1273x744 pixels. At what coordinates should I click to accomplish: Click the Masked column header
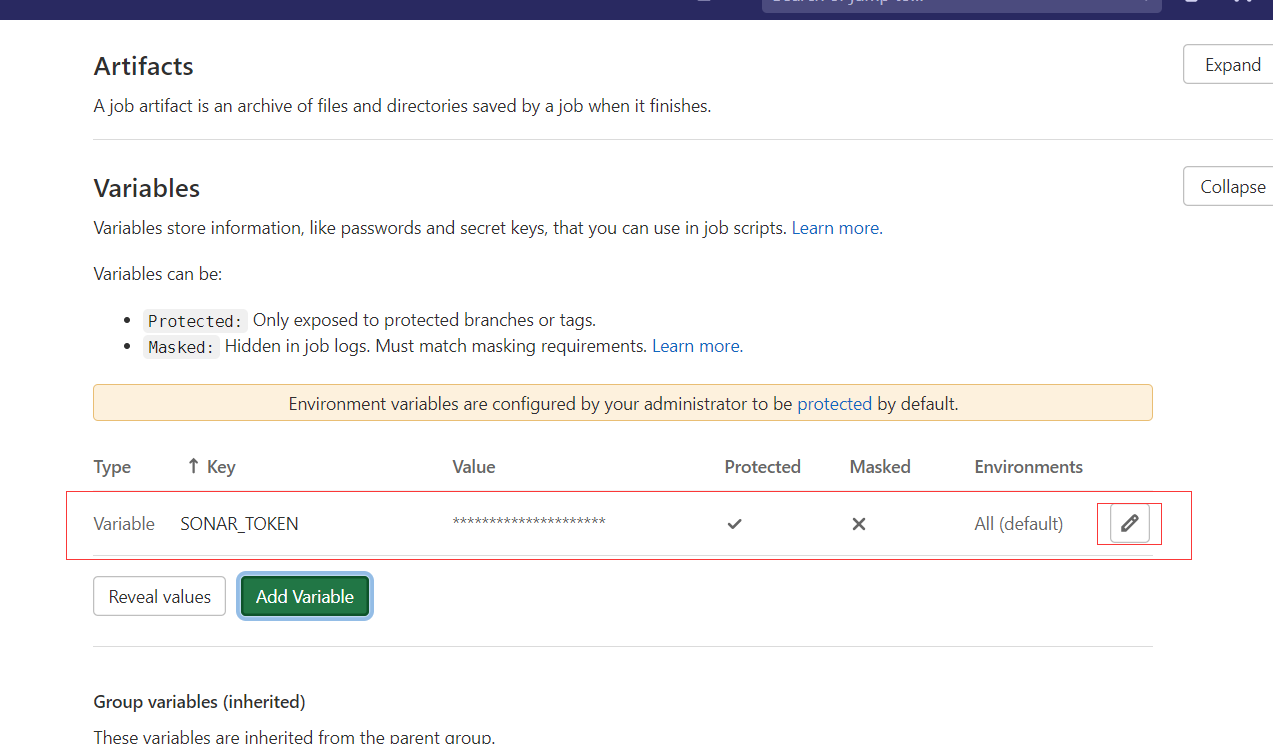(879, 467)
